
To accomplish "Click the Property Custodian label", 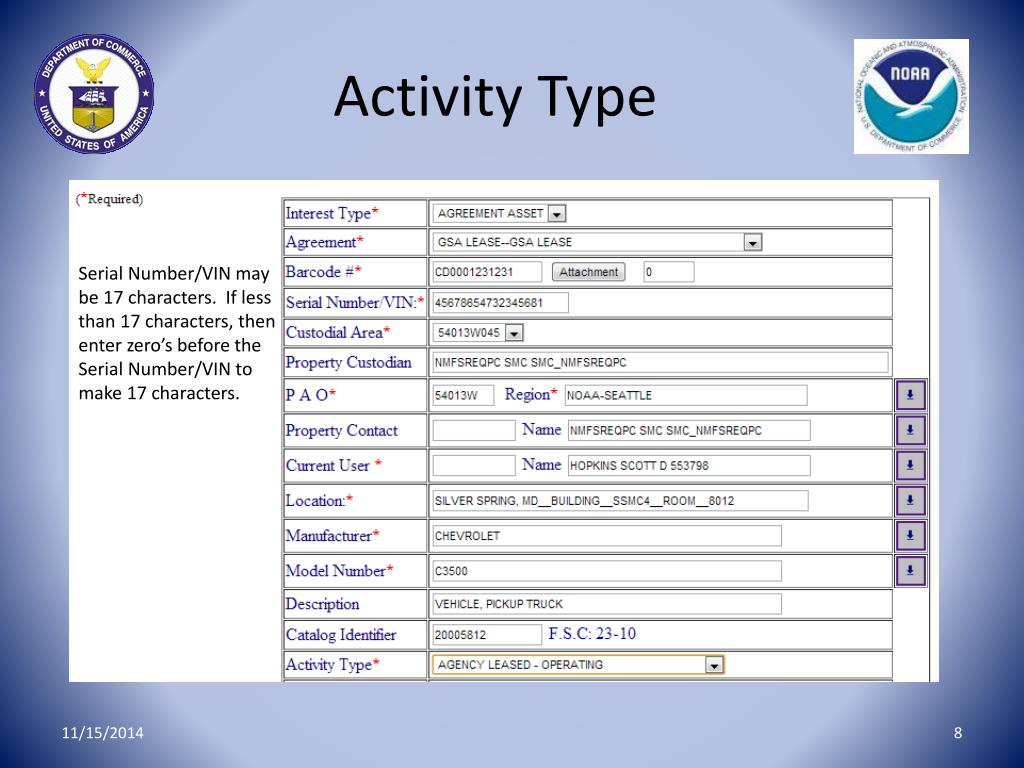I will coord(348,362).
